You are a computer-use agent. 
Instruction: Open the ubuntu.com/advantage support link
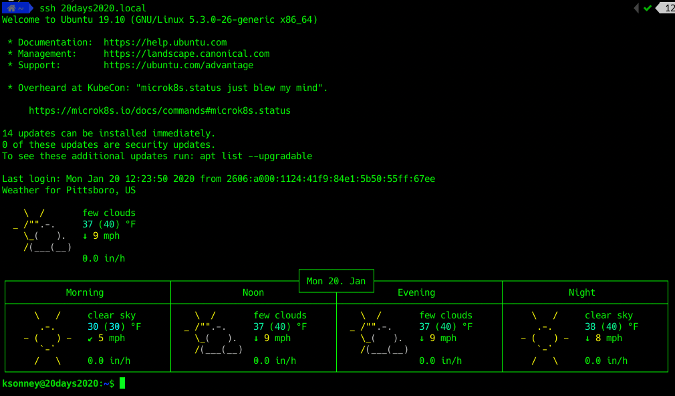[x=178, y=65]
